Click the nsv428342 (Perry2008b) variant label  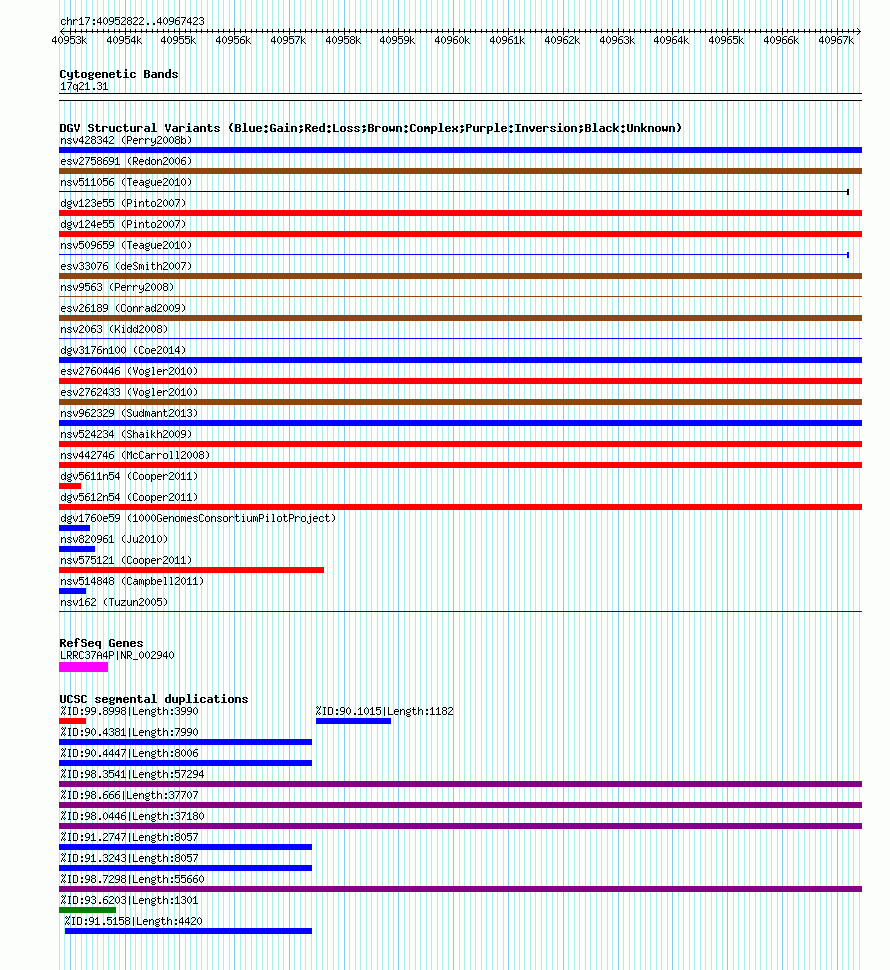point(126,140)
